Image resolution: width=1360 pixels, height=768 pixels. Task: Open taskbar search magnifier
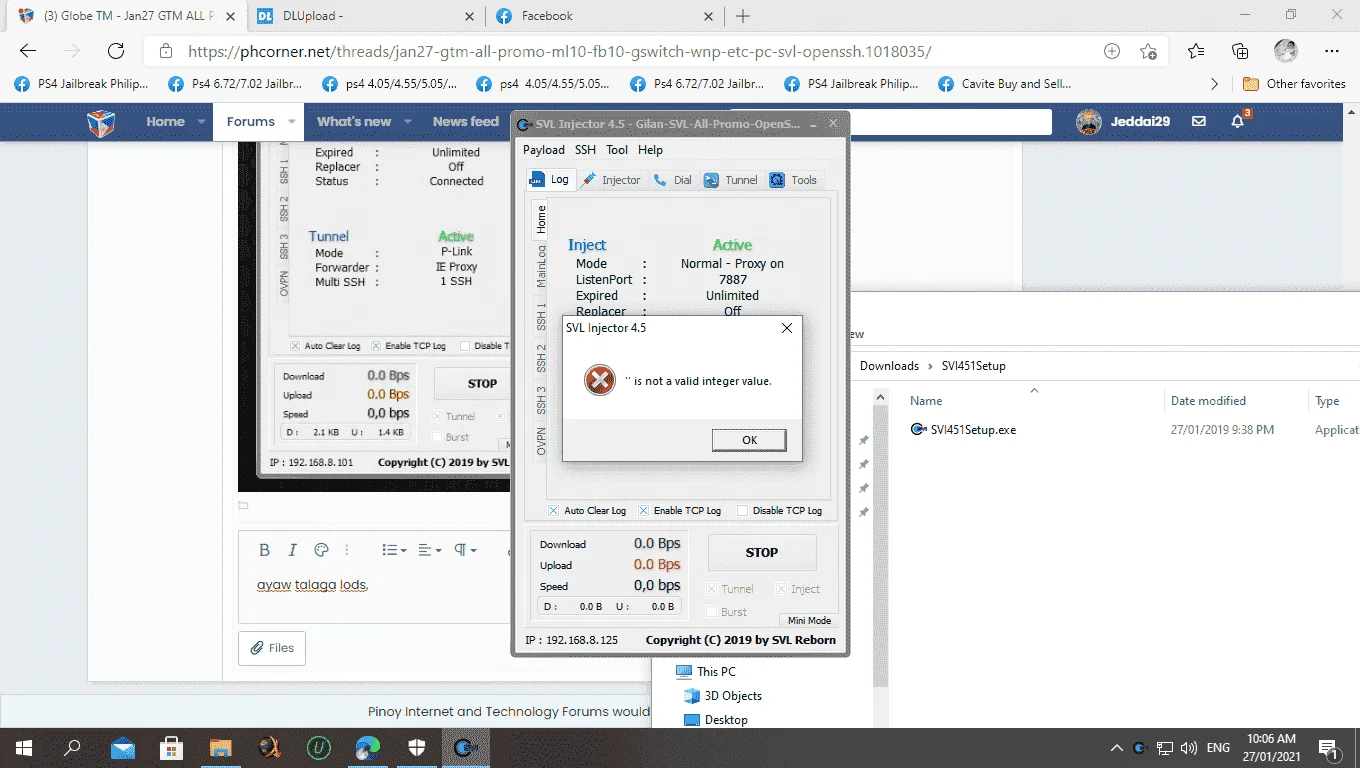click(x=73, y=747)
